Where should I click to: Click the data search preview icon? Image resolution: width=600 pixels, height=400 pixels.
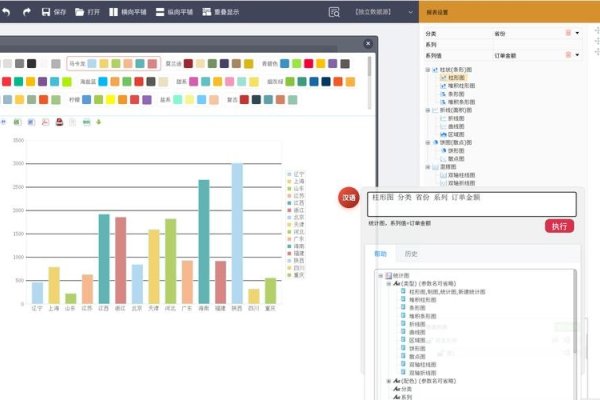(x=334, y=12)
